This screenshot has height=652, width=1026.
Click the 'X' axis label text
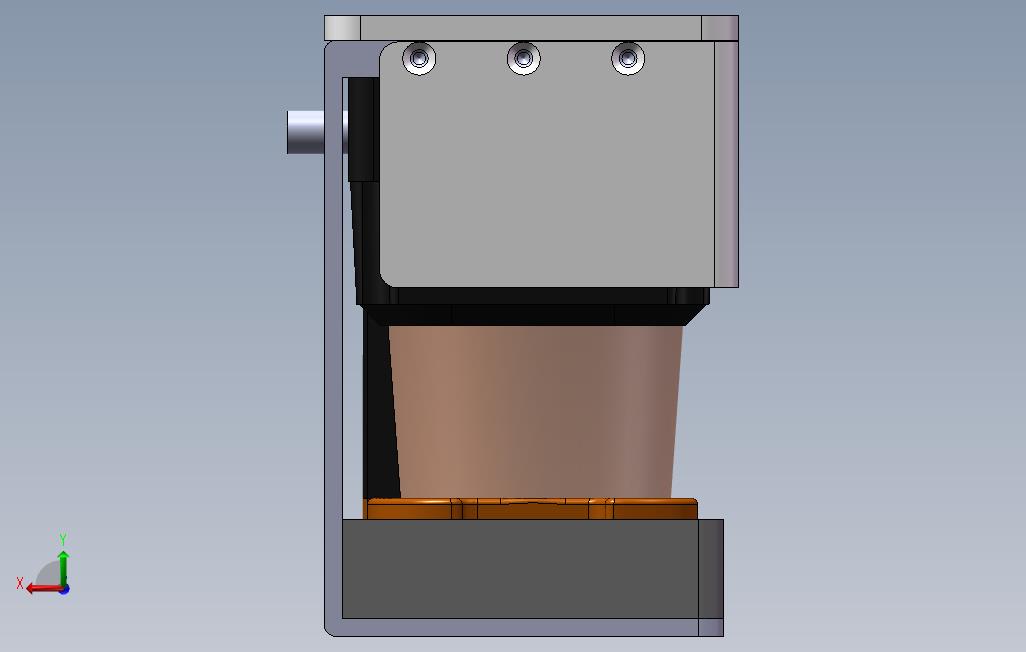(20, 583)
